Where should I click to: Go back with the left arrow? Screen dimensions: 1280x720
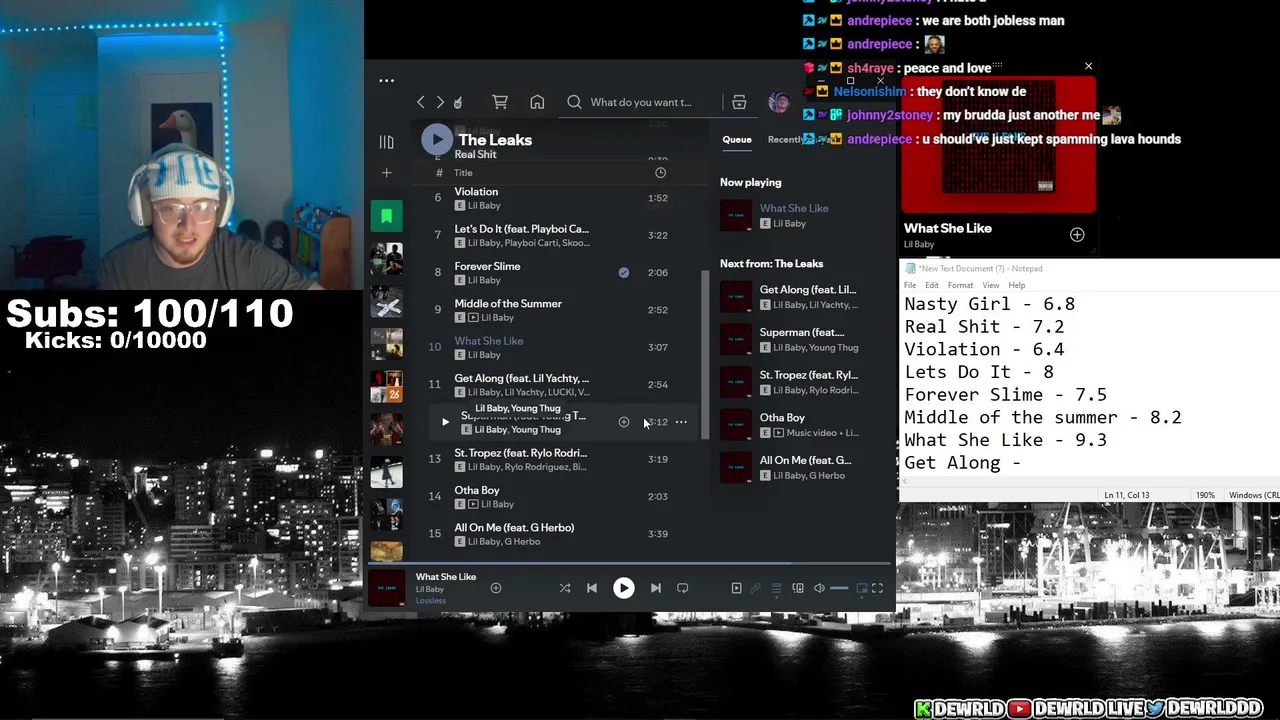point(421,102)
